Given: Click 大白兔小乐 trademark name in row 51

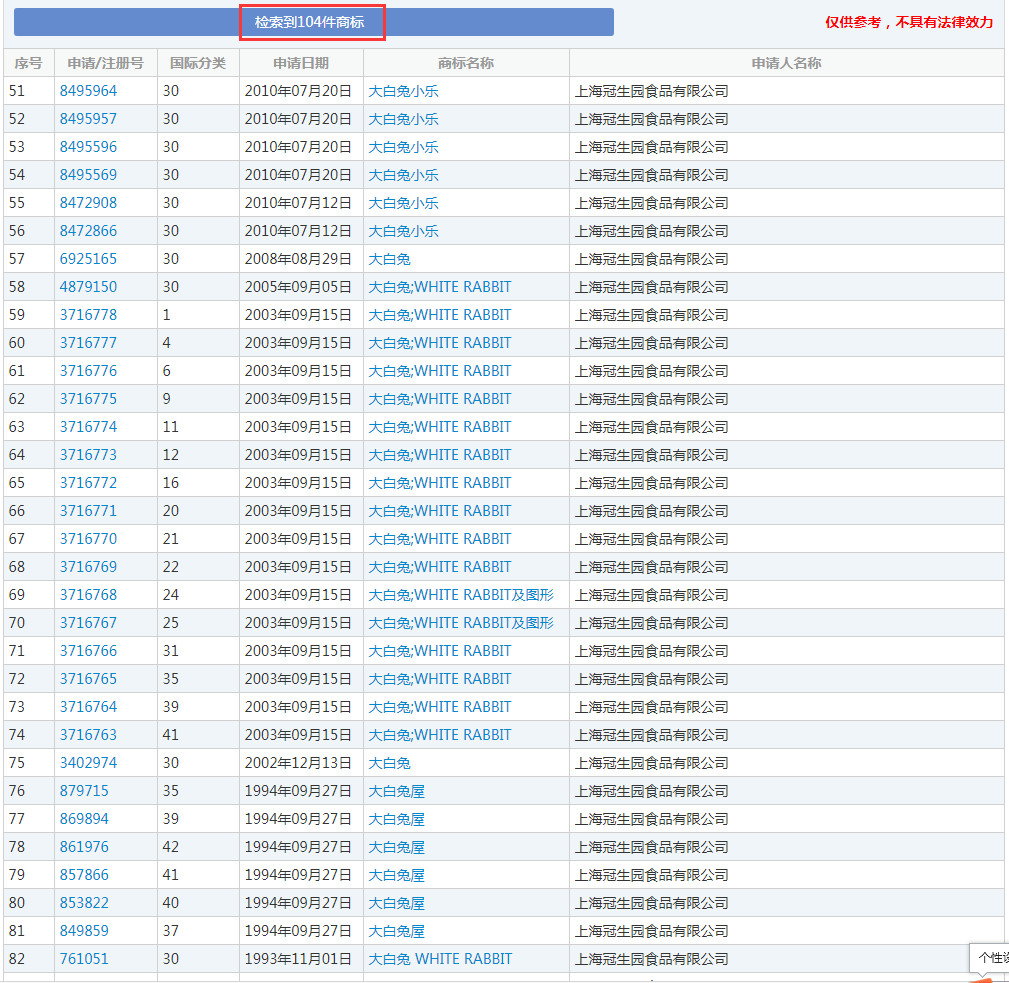Looking at the screenshot, I should pyautogui.click(x=403, y=91).
